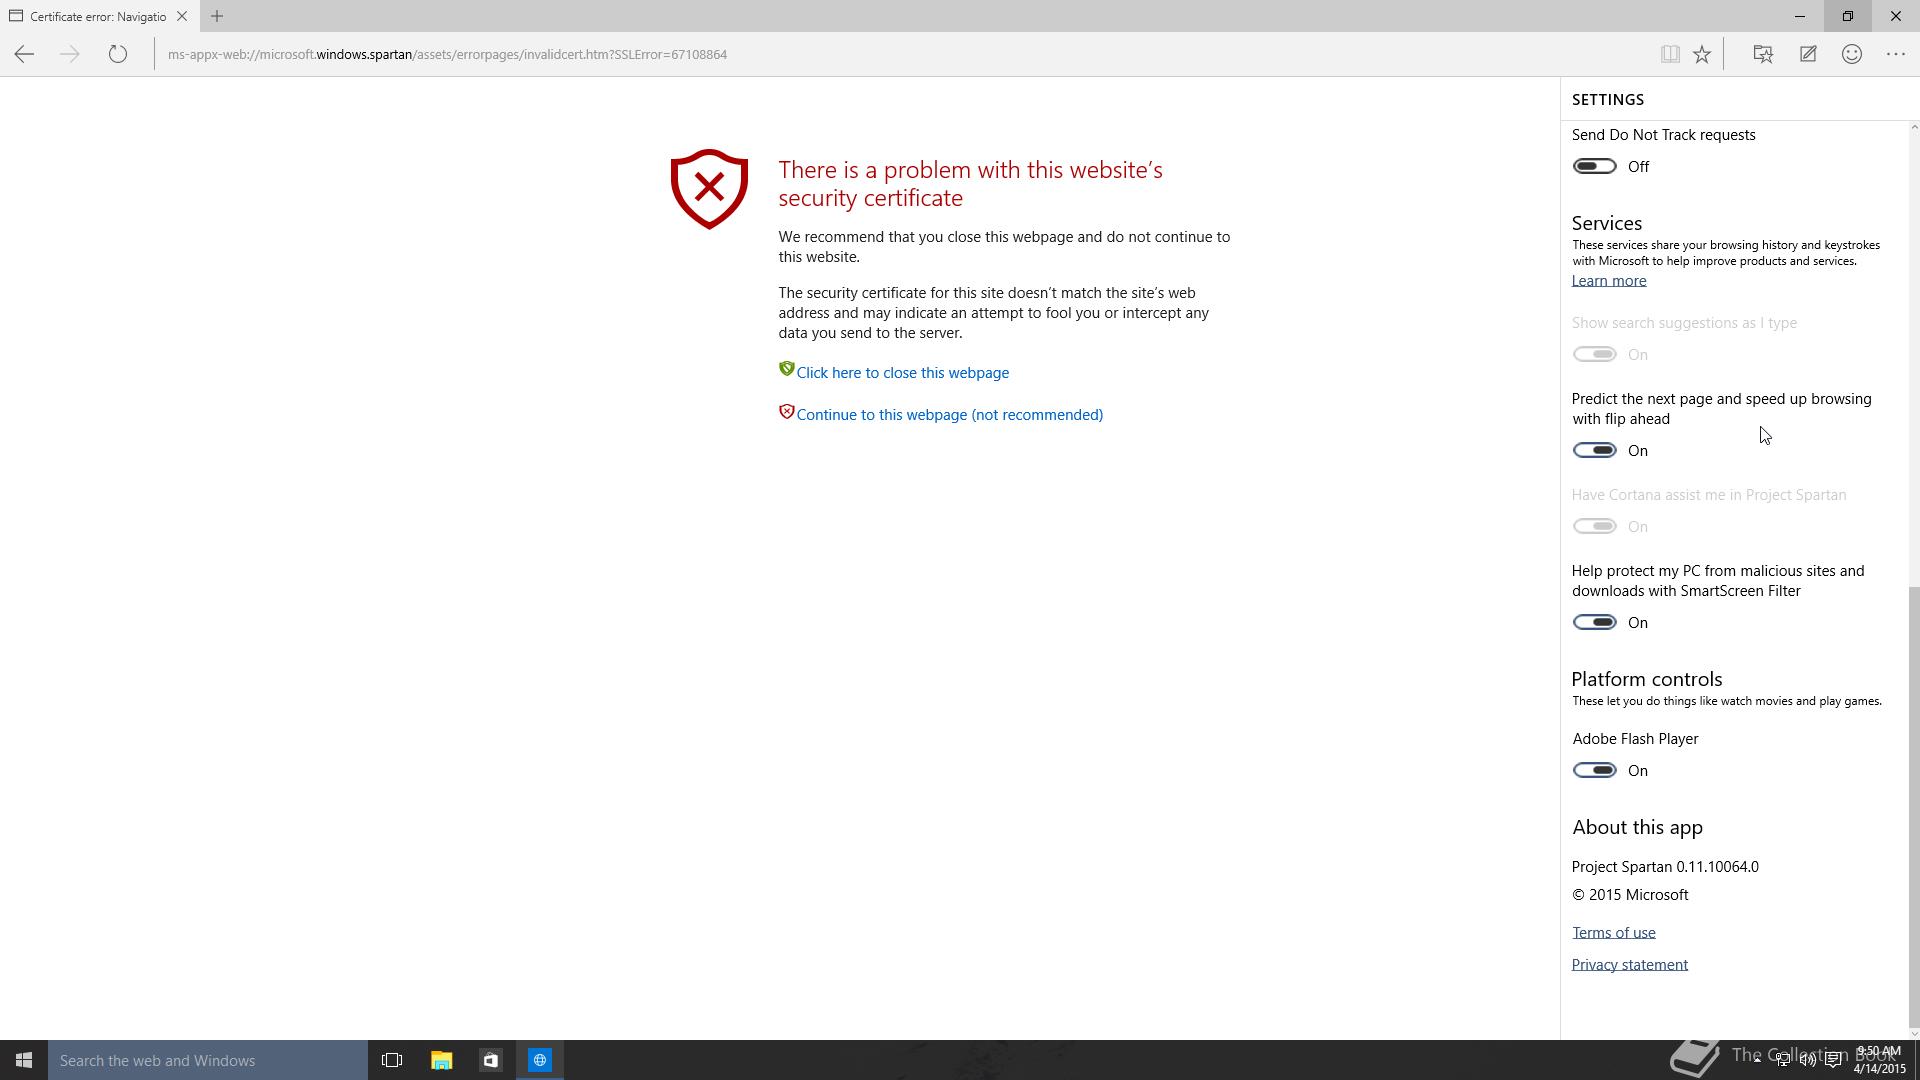Click the red shield error icon
Viewport: 1920px width, 1080px height.
(x=709, y=189)
